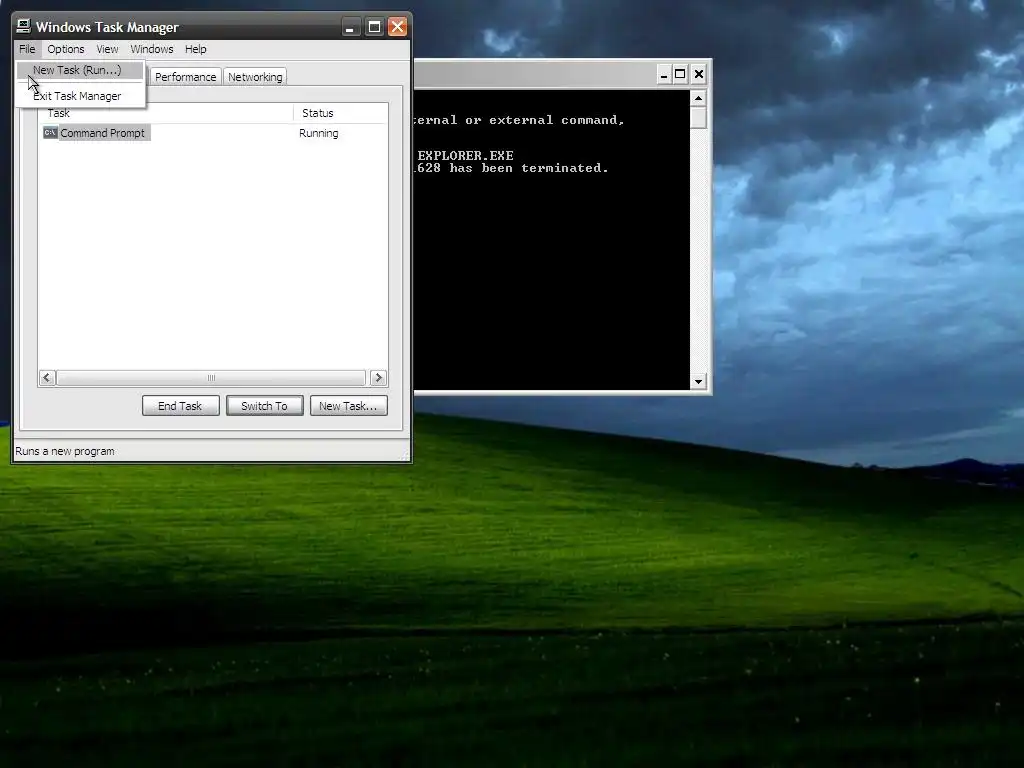
Task: Minimize the Command Prompt window
Action: 664,74
